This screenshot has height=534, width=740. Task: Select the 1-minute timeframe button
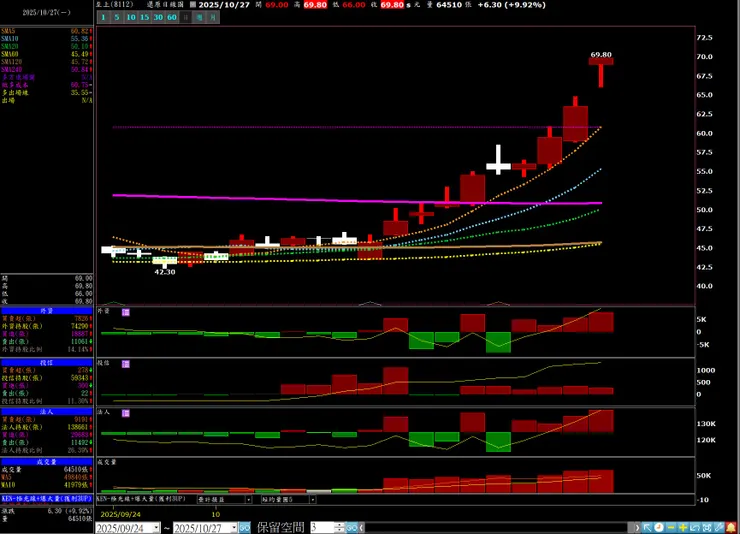pyautogui.click(x=103, y=17)
